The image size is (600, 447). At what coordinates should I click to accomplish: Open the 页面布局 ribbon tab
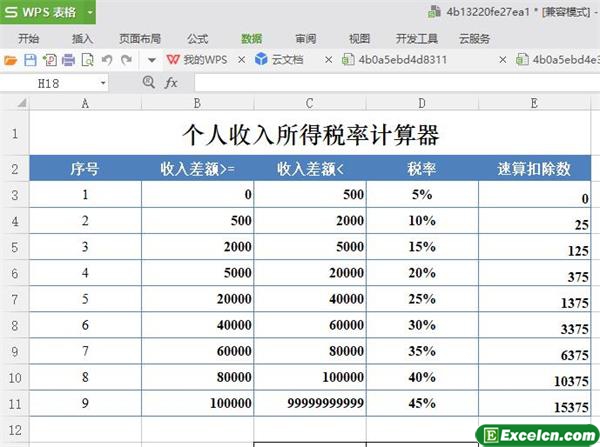140,39
